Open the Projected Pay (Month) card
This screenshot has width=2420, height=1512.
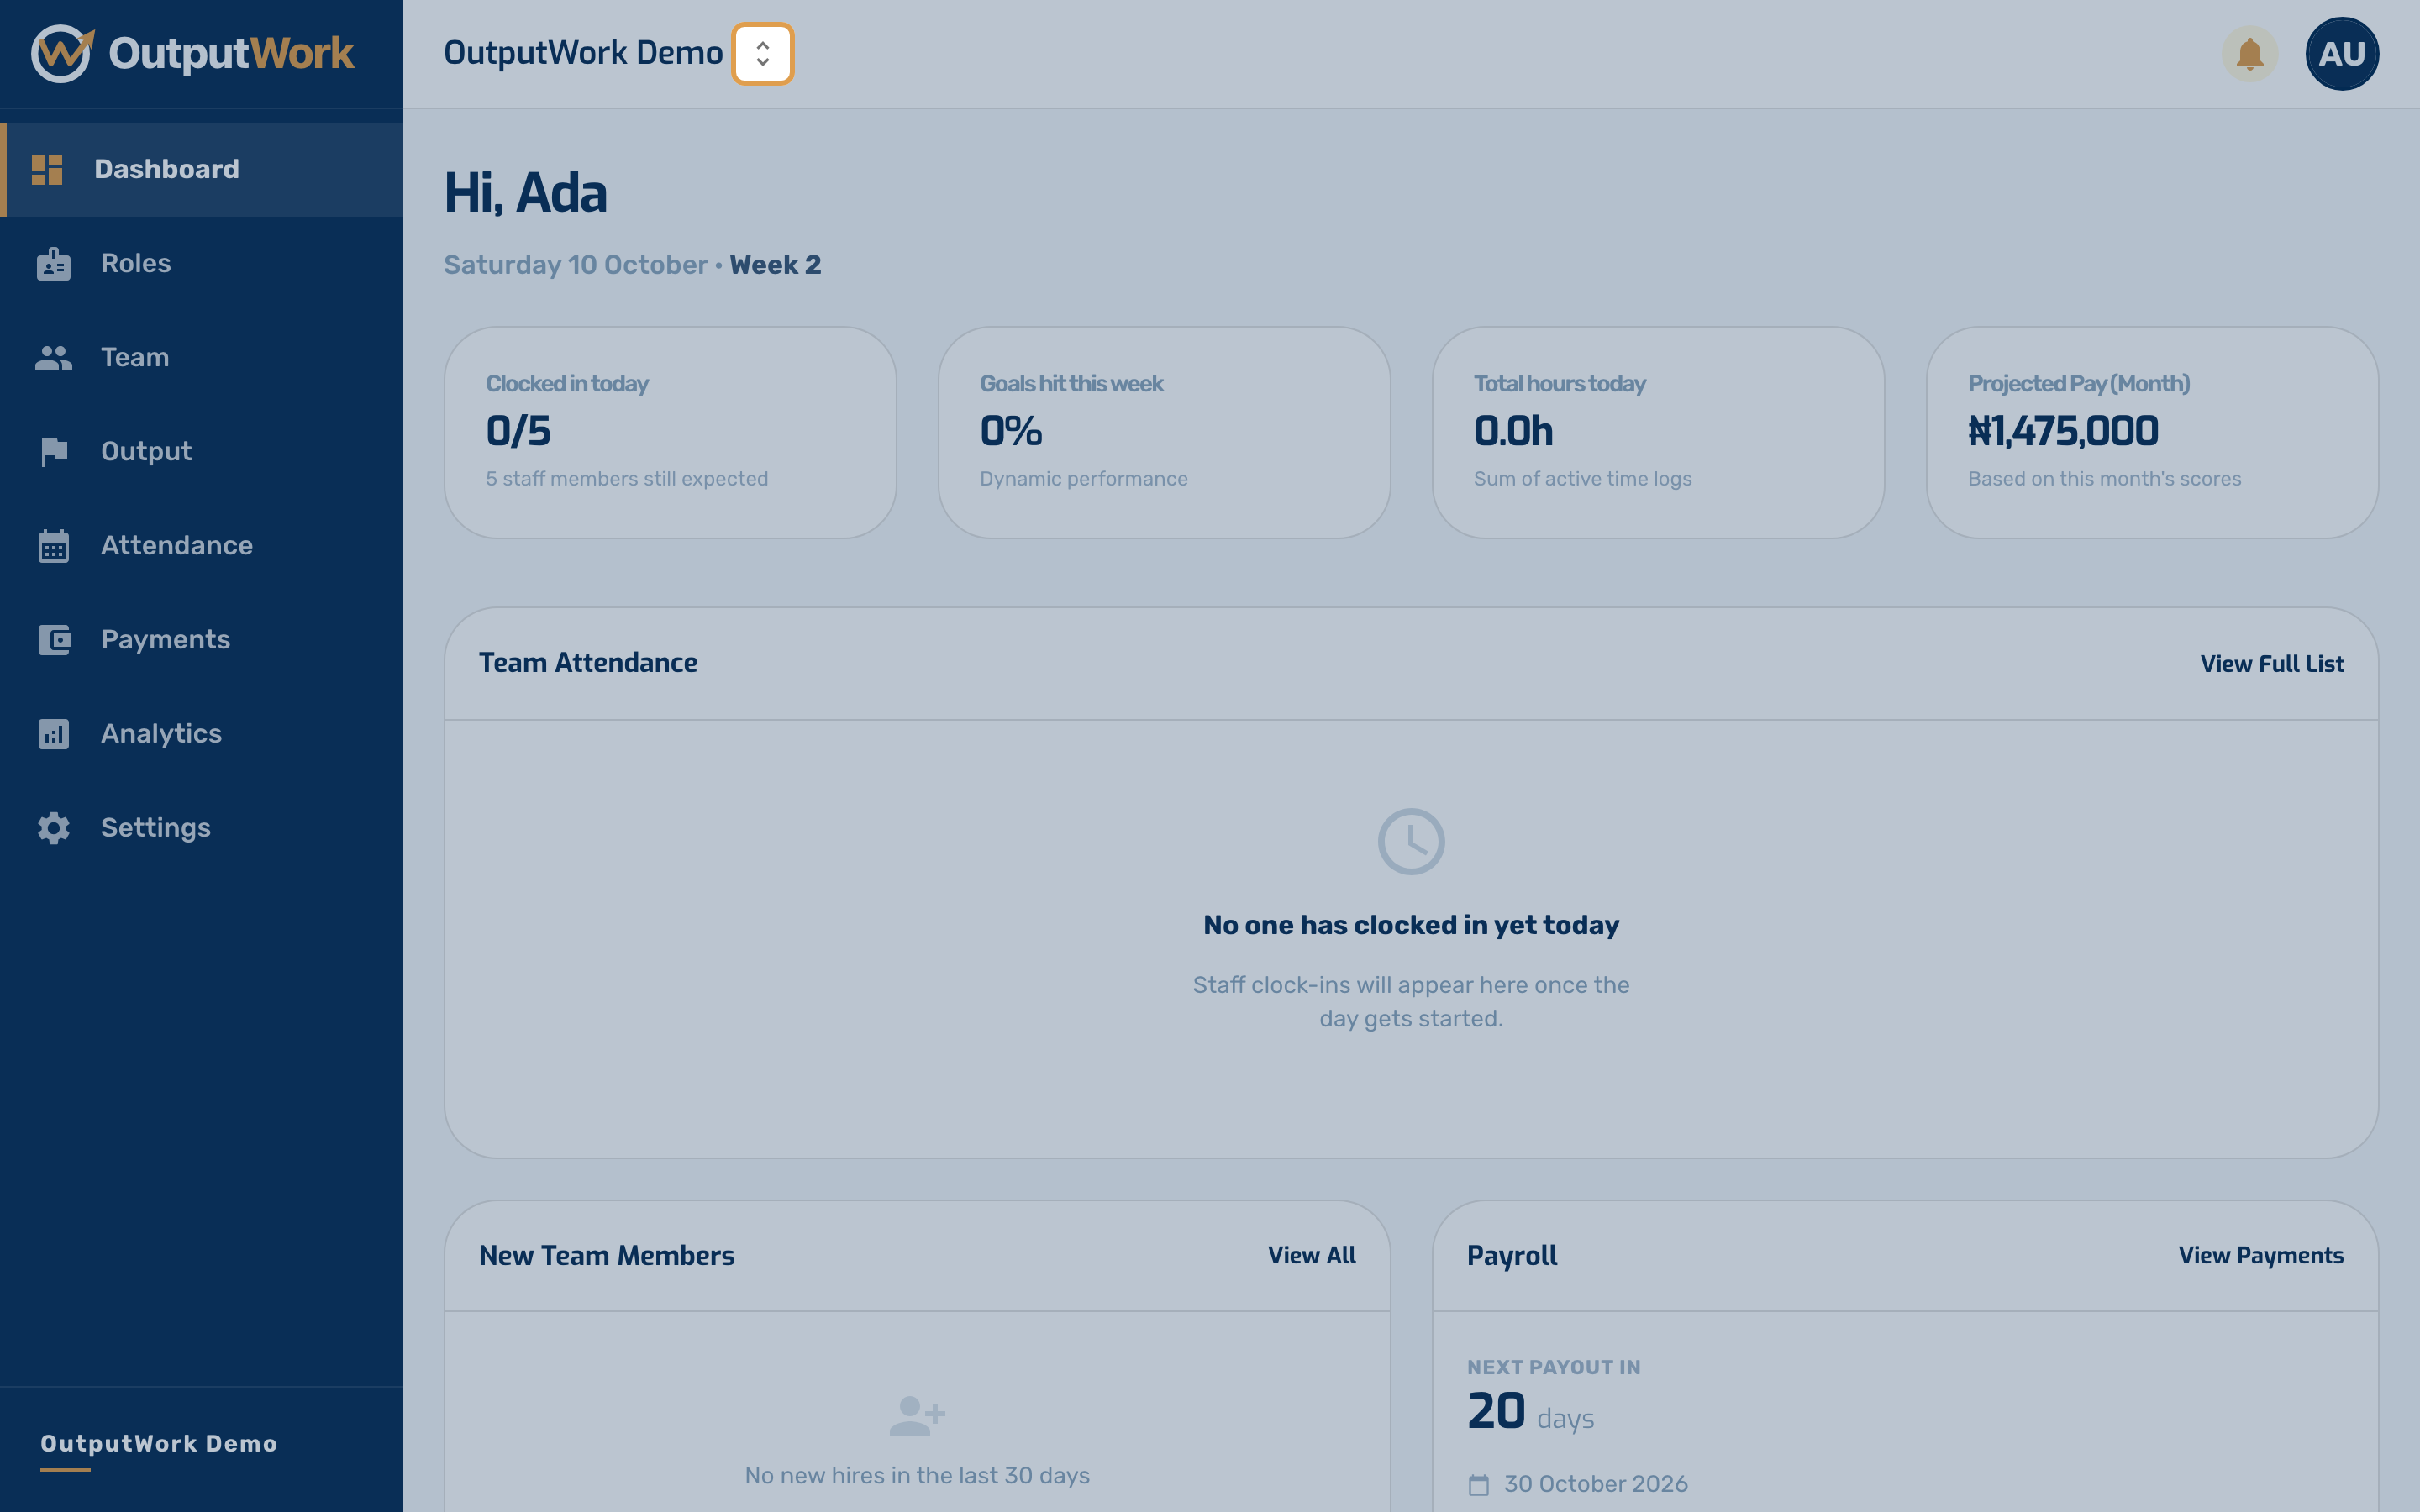pyautogui.click(x=2152, y=433)
